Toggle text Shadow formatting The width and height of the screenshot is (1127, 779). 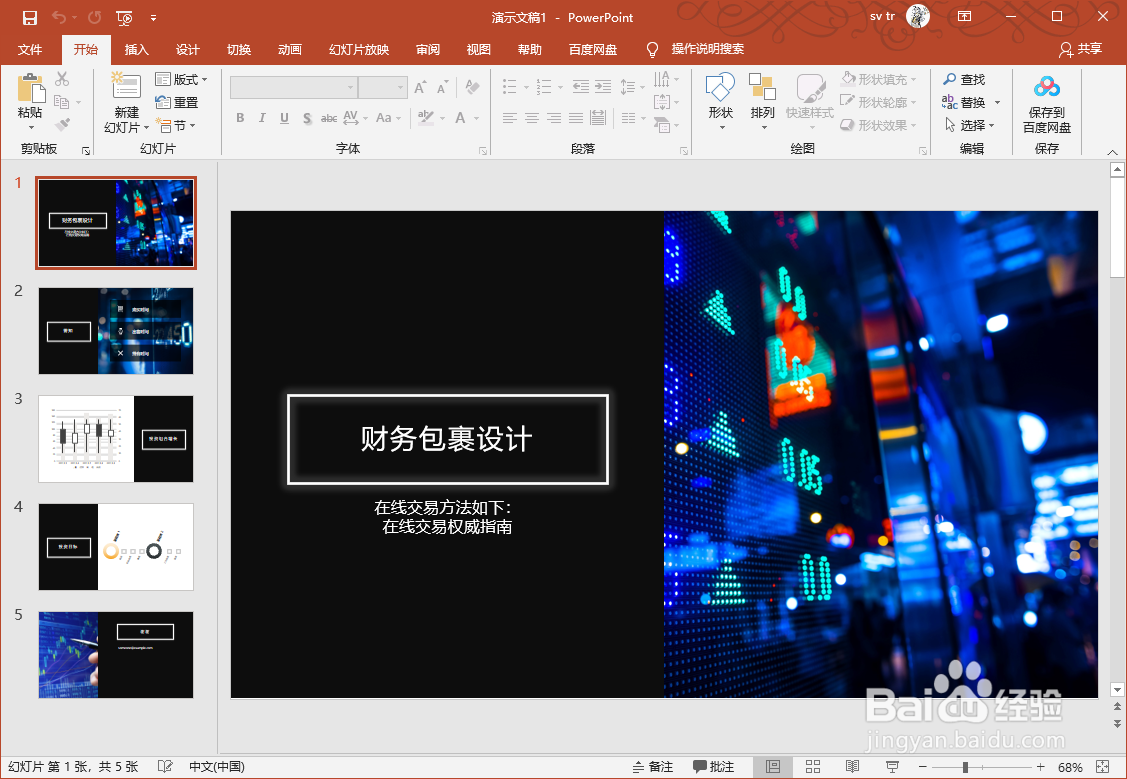[x=307, y=118]
